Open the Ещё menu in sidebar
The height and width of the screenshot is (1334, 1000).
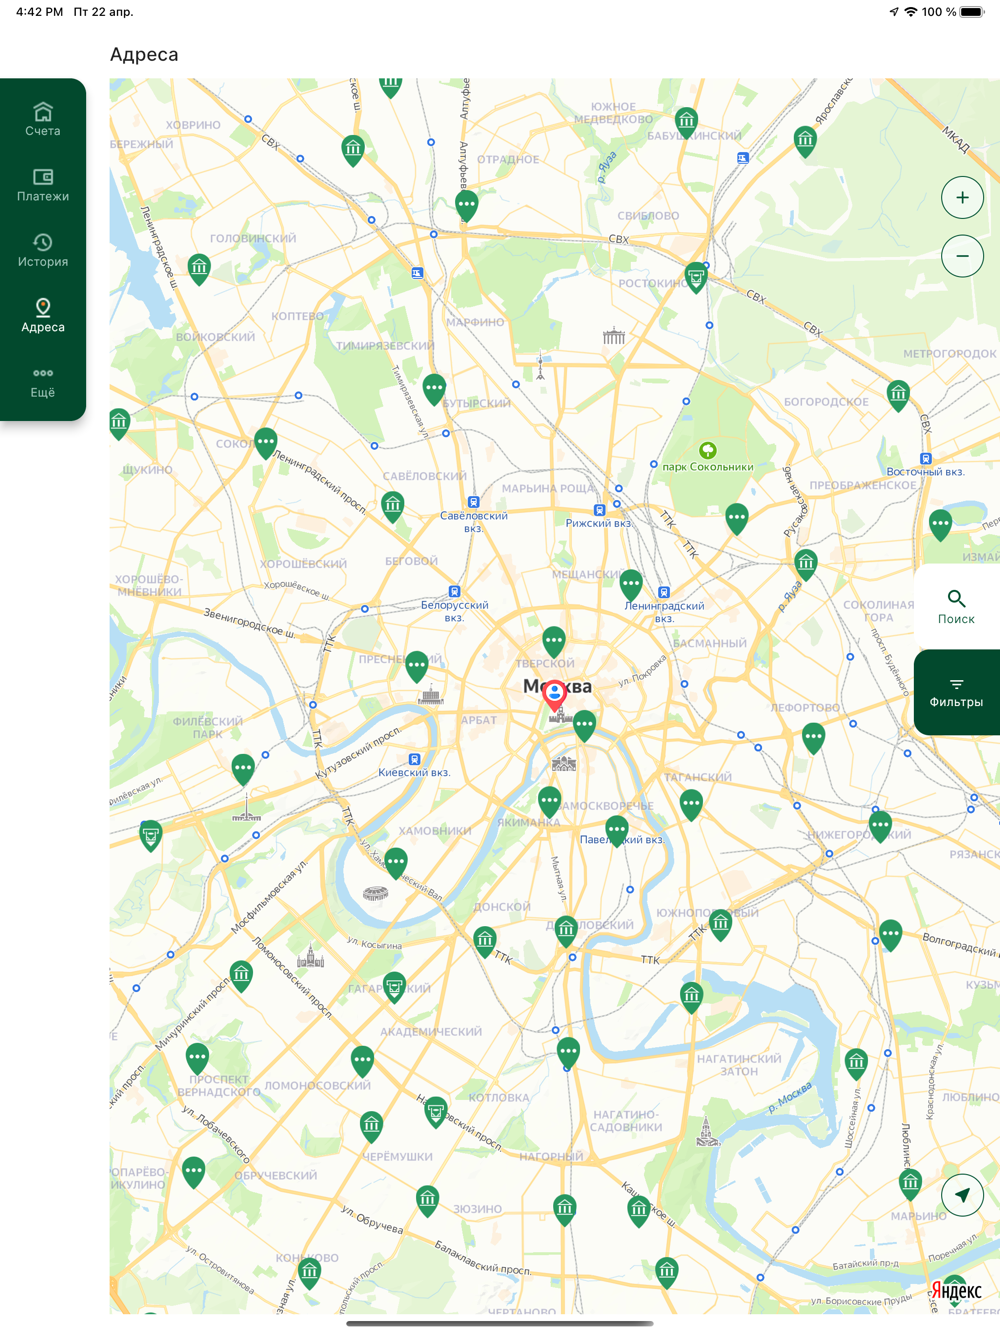click(x=43, y=381)
